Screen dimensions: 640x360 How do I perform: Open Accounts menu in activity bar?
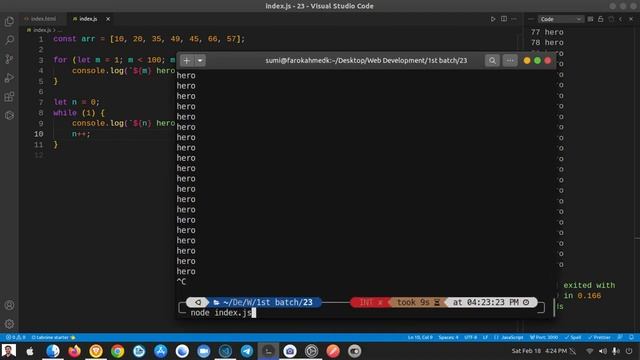(9, 305)
